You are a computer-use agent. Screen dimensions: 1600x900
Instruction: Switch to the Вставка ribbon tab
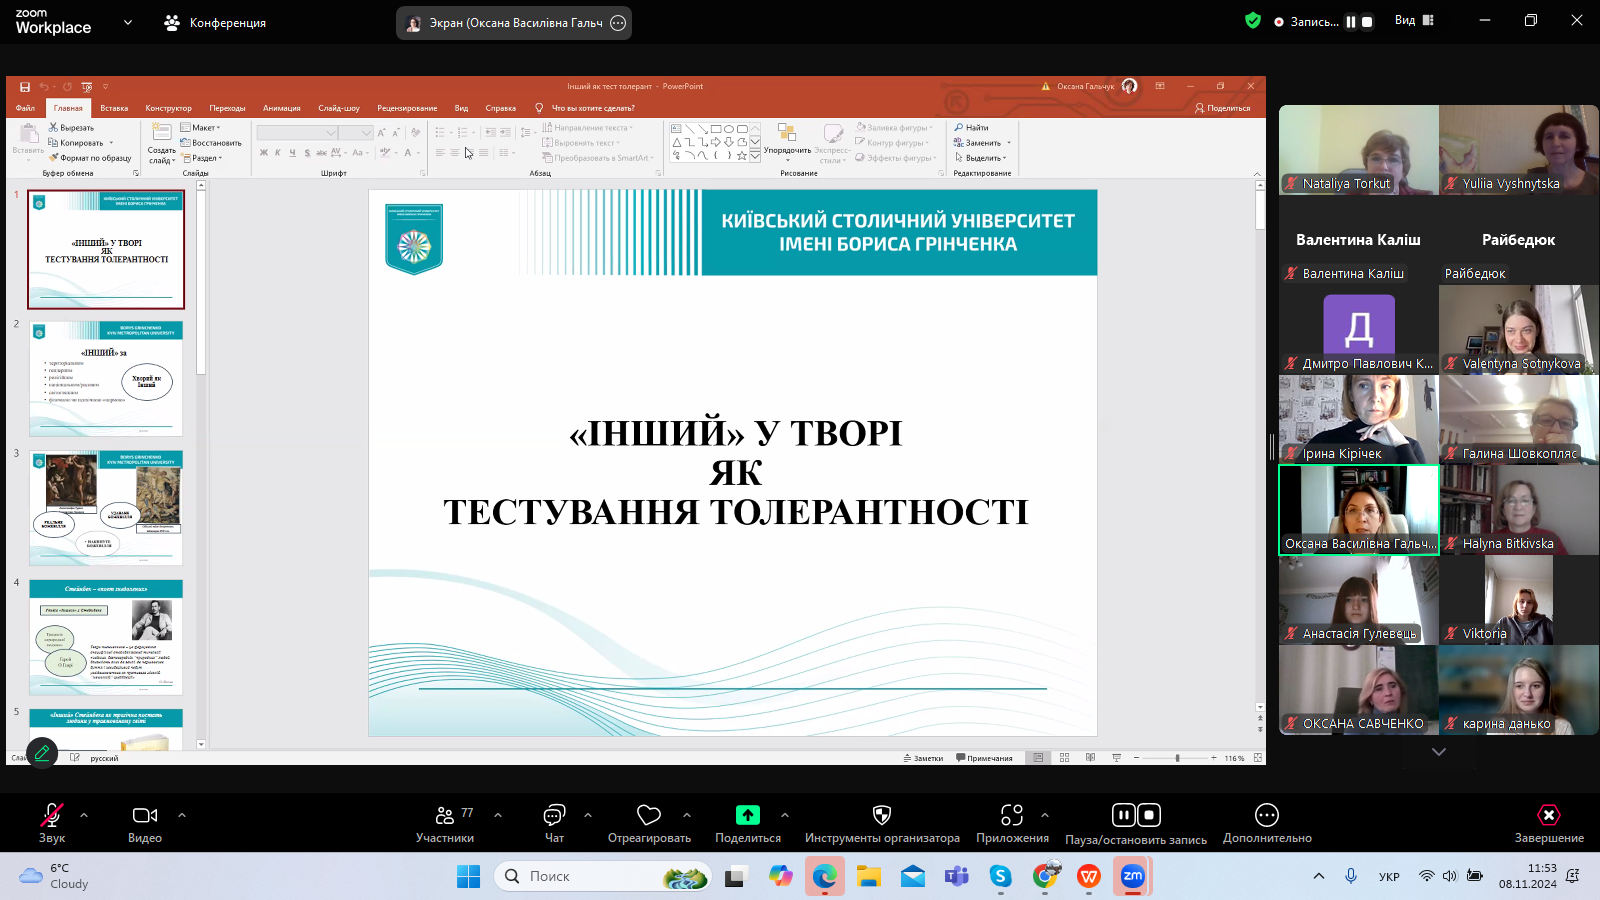pos(114,108)
